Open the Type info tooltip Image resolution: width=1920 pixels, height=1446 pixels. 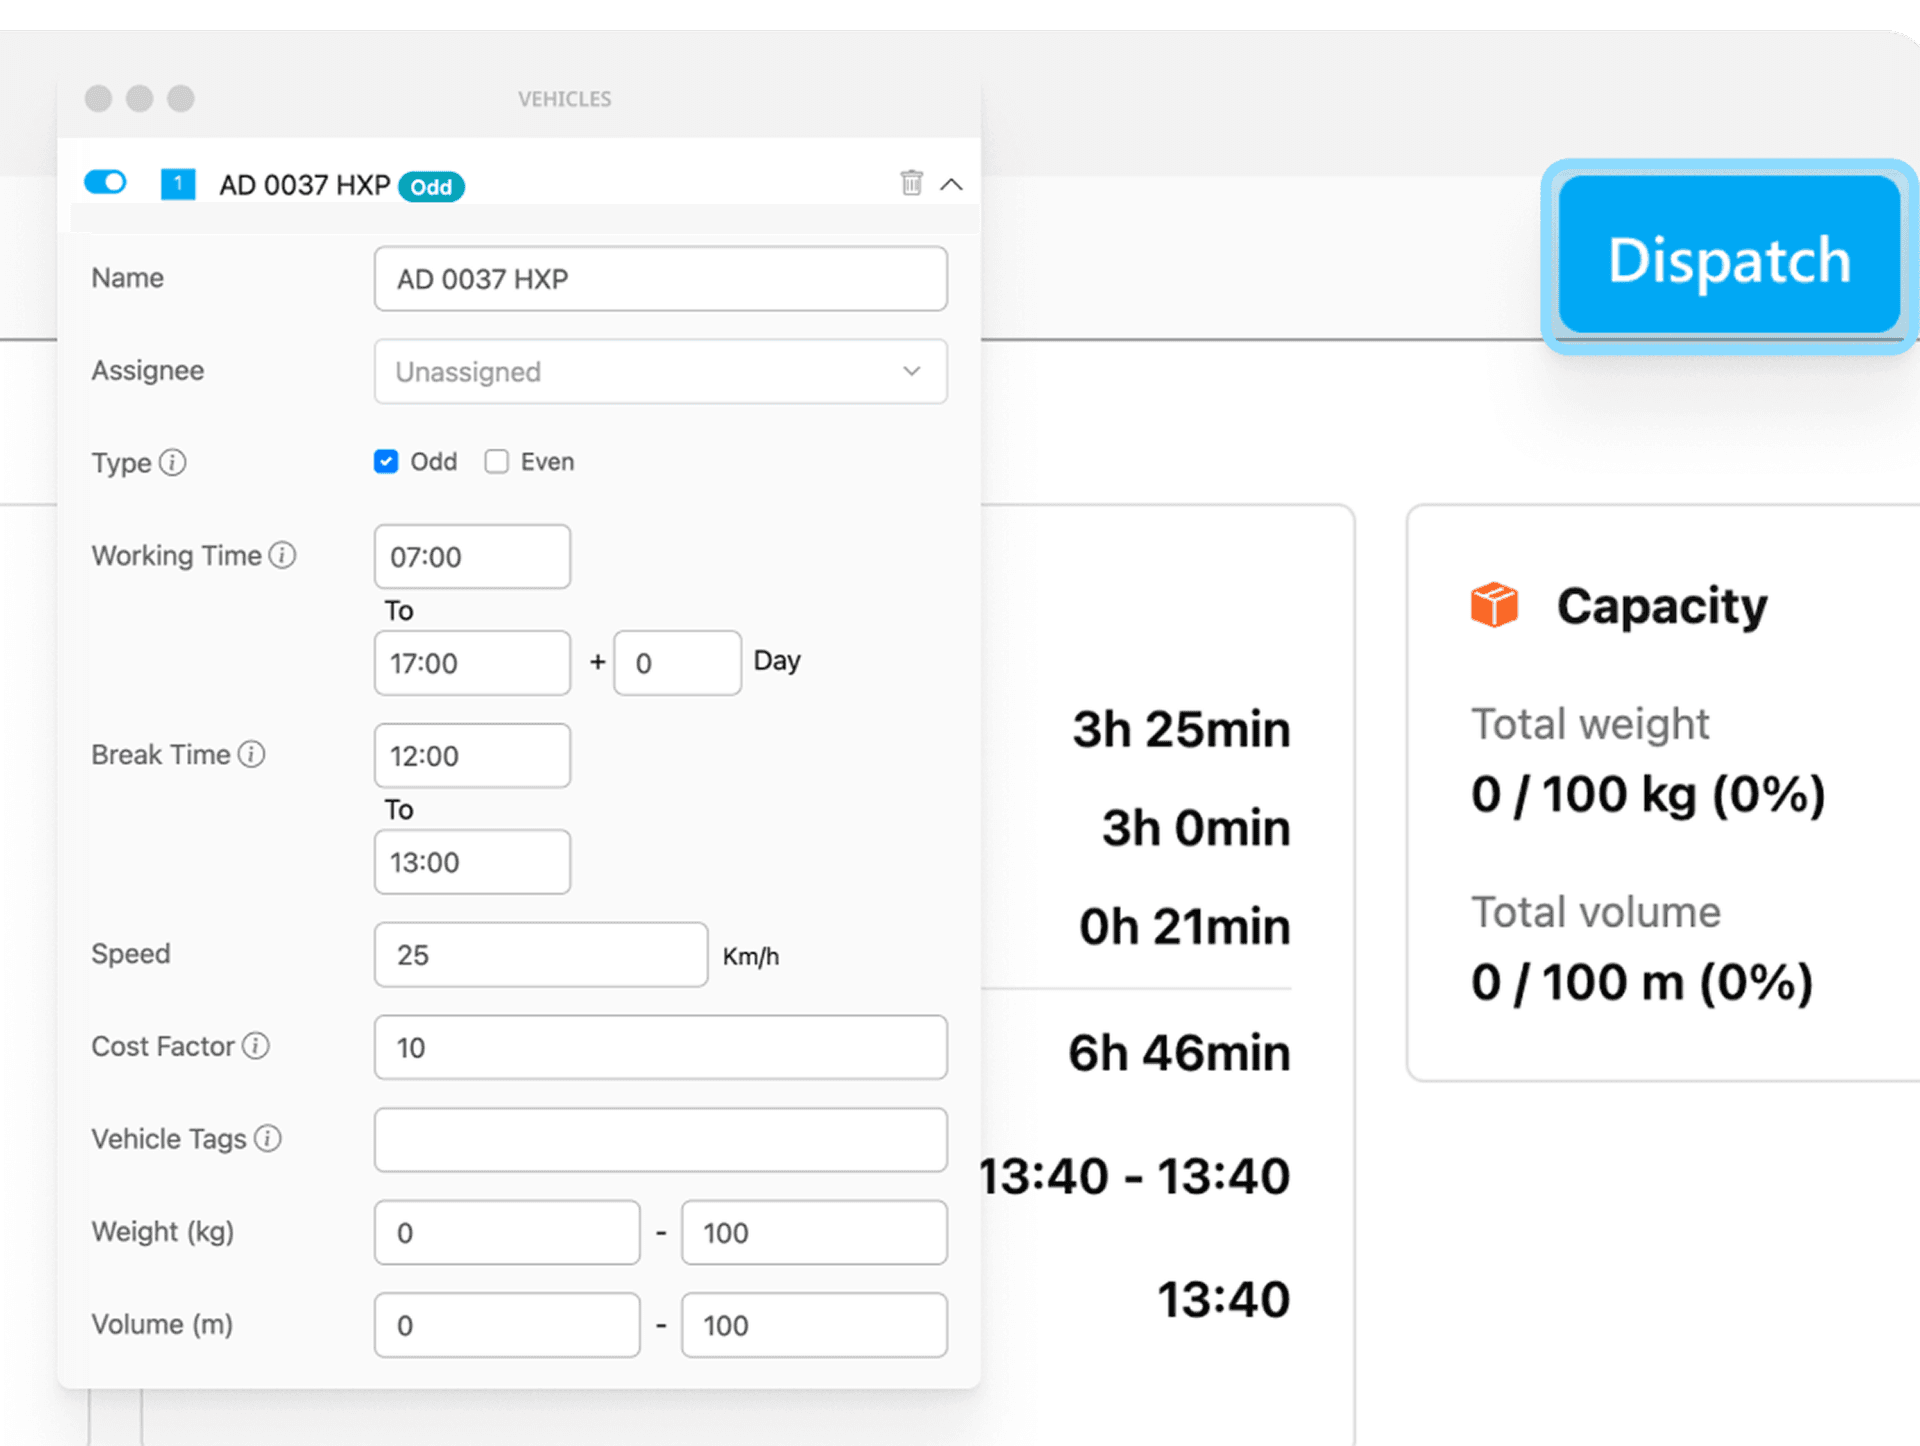point(175,463)
